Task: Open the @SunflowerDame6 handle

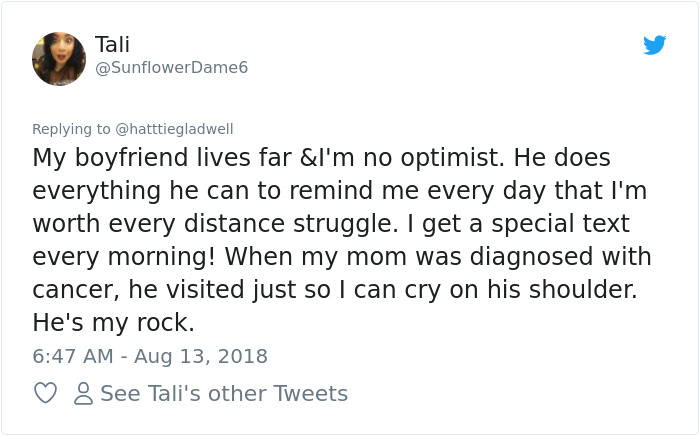Action: tap(171, 67)
